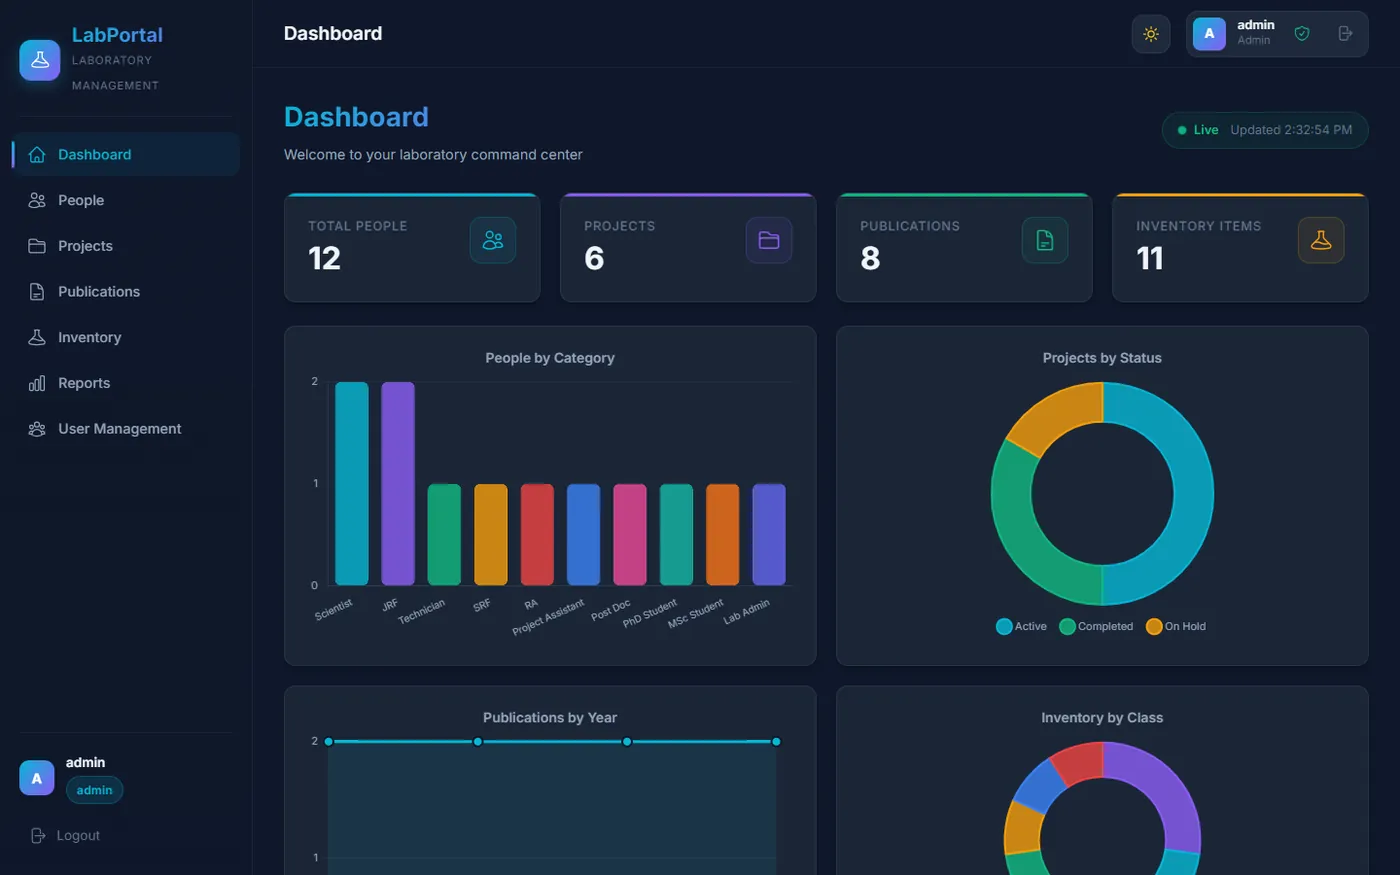Toggle the light/dark theme sun button
The height and width of the screenshot is (875, 1400).
[1151, 34]
